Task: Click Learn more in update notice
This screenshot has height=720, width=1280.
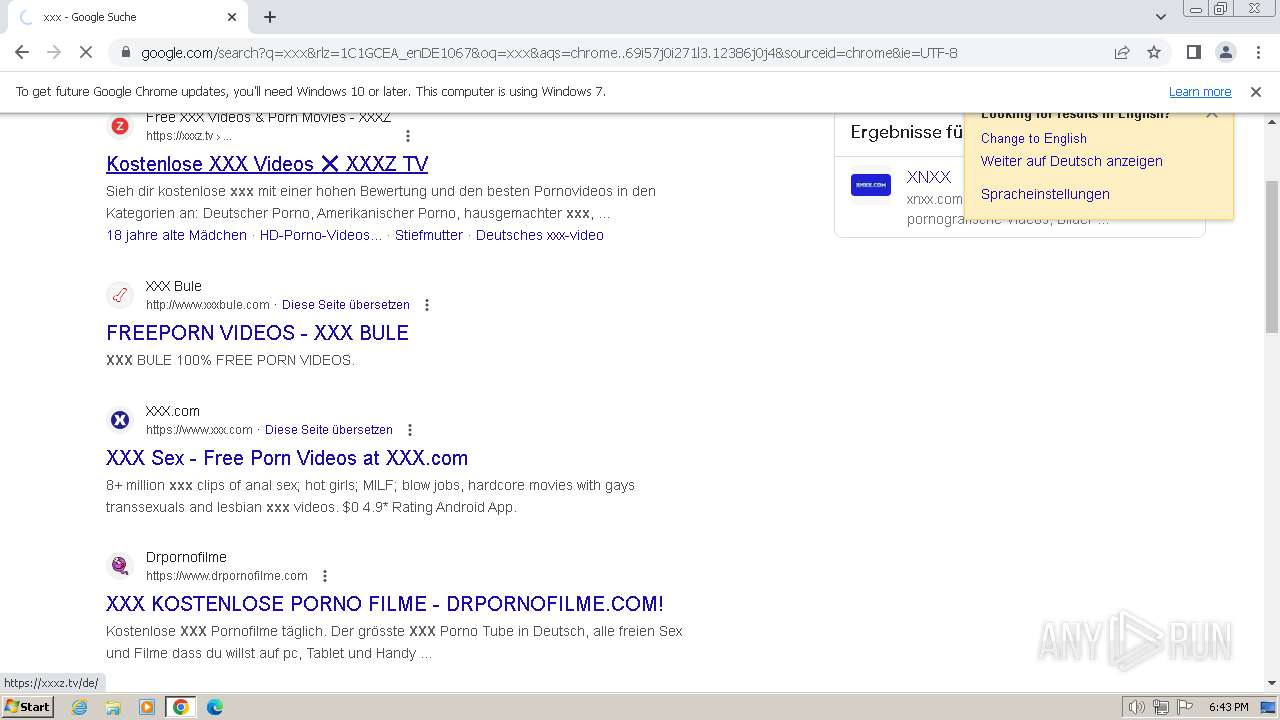Action: 1200,91
